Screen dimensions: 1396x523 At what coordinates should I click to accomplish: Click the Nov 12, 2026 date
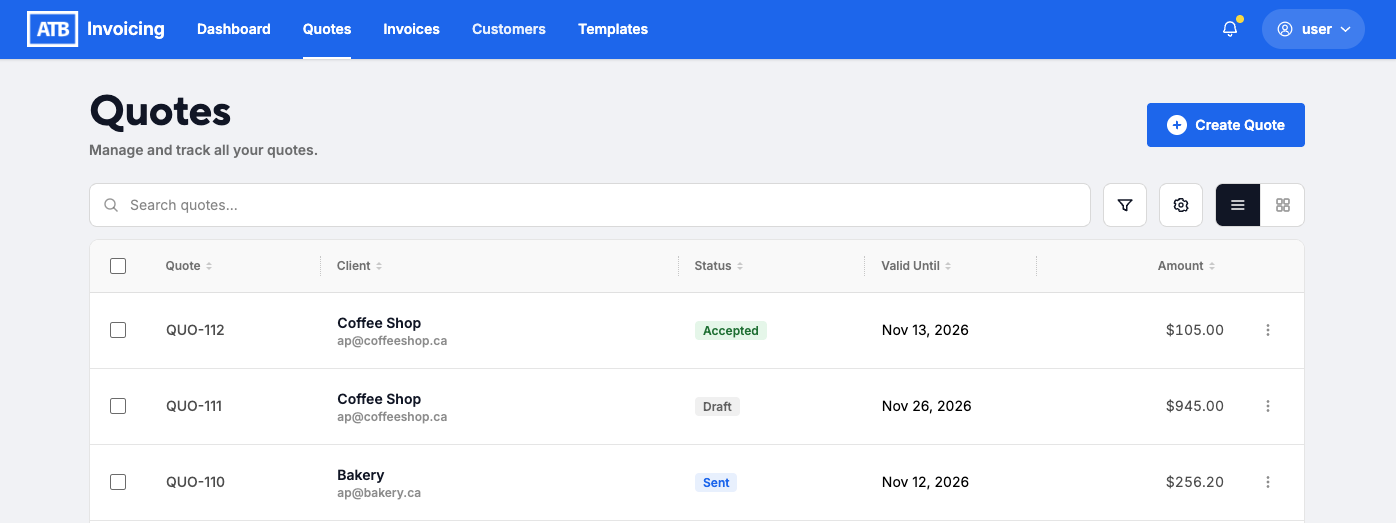coord(925,482)
